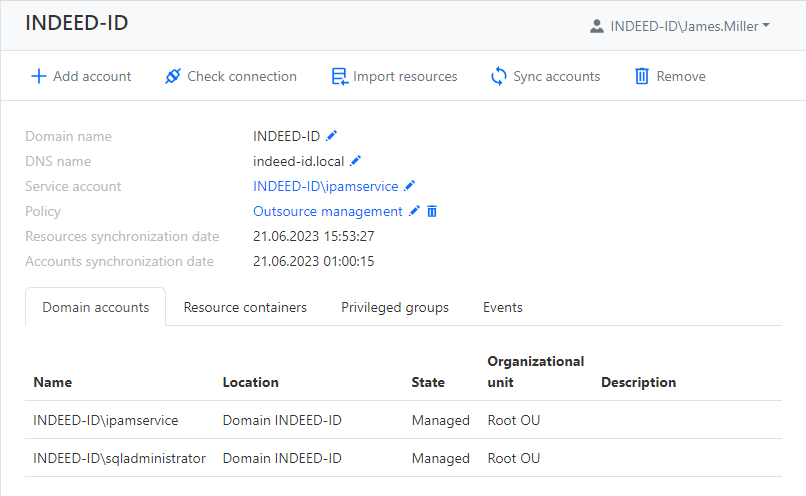
Task: Click the Sync accounts refresh icon
Action: click(x=499, y=76)
